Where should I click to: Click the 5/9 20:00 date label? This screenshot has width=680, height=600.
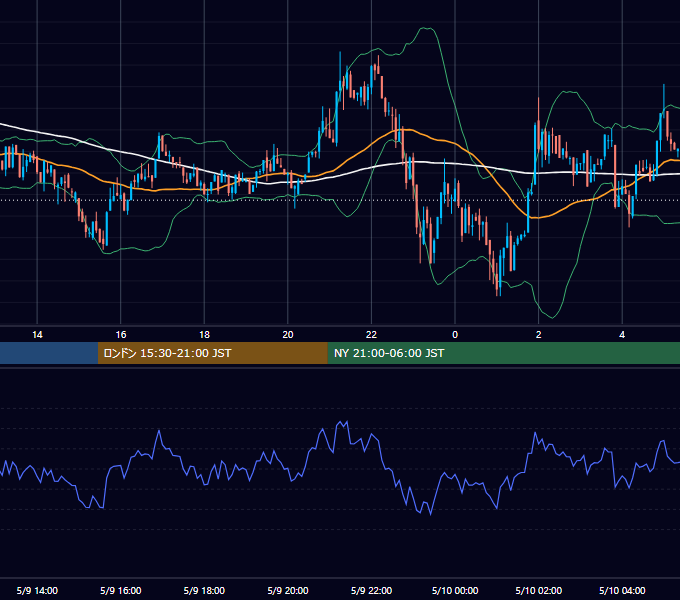[288, 590]
